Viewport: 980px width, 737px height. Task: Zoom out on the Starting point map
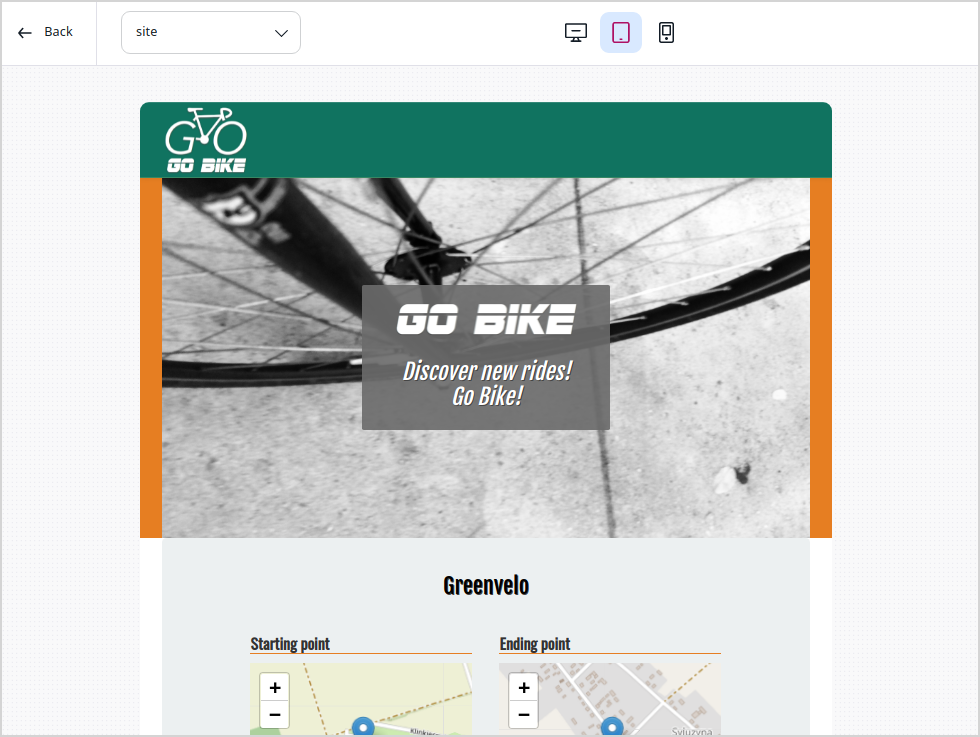point(274,715)
